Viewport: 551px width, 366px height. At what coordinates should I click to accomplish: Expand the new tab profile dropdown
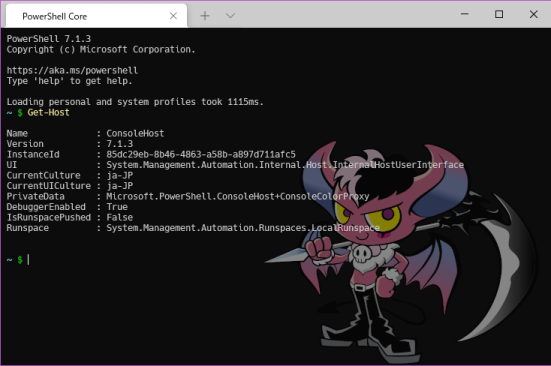[x=230, y=16]
